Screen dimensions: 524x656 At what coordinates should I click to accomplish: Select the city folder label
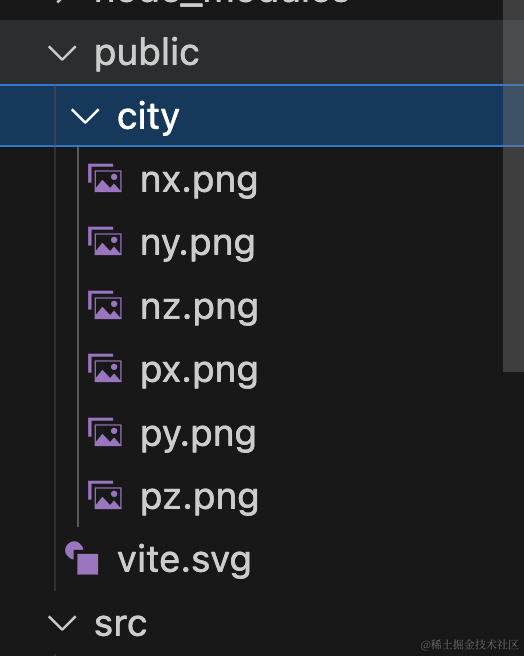point(148,117)
